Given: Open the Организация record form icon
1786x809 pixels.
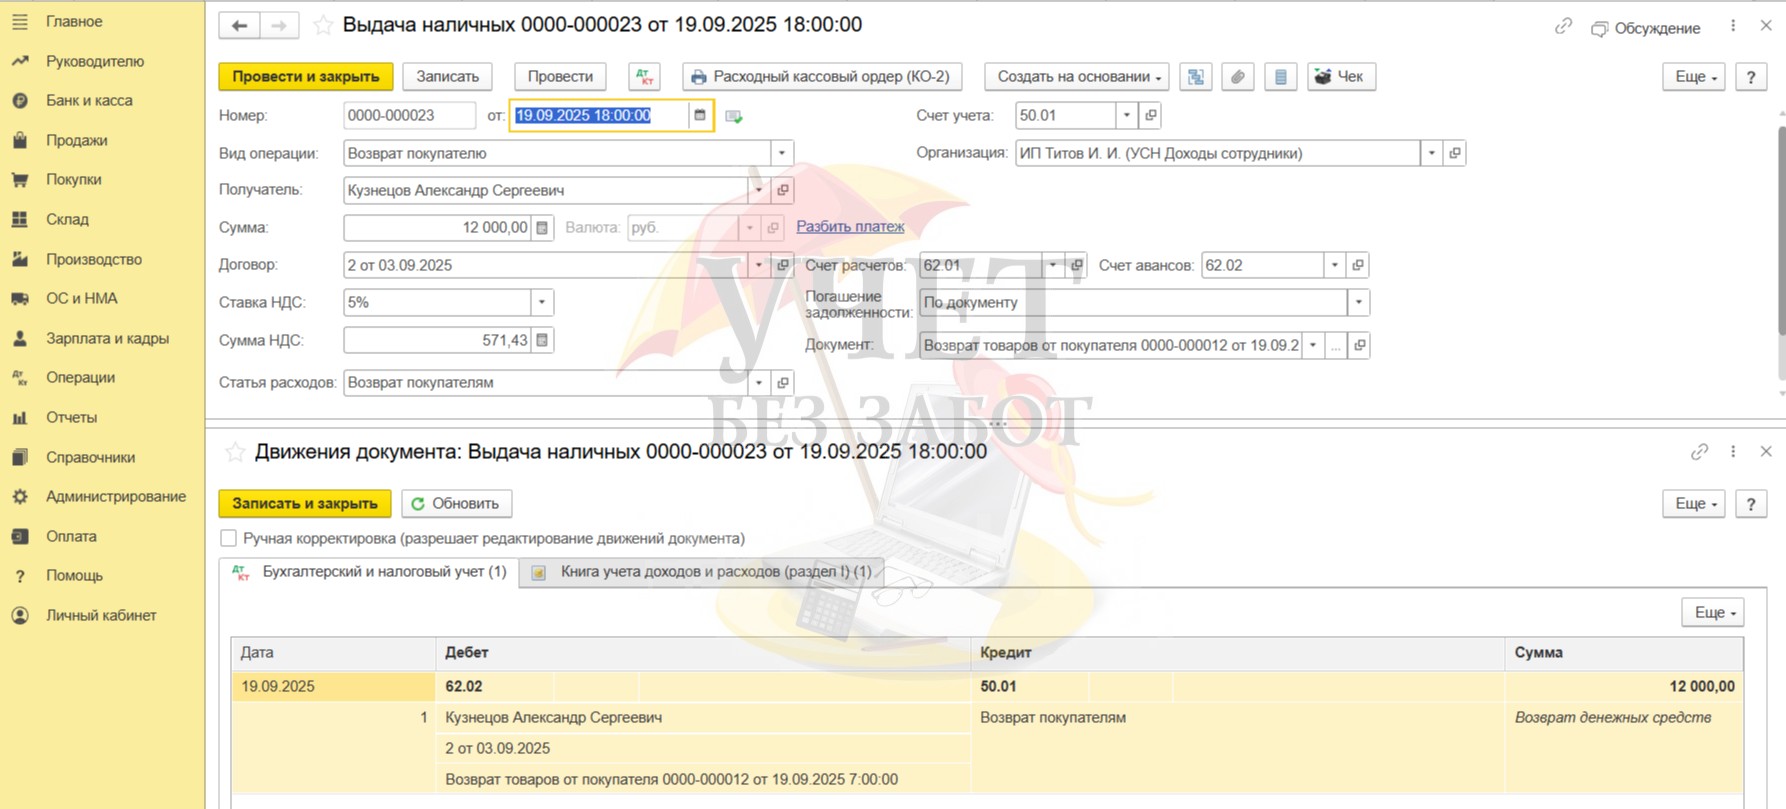Looking at the screenshot, I should (x=1455, y=153).
